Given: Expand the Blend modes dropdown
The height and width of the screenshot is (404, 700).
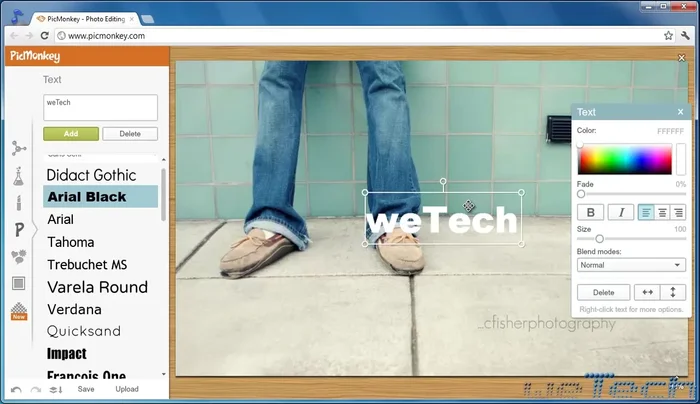Looking at the screenshot, I should point(630,265).
